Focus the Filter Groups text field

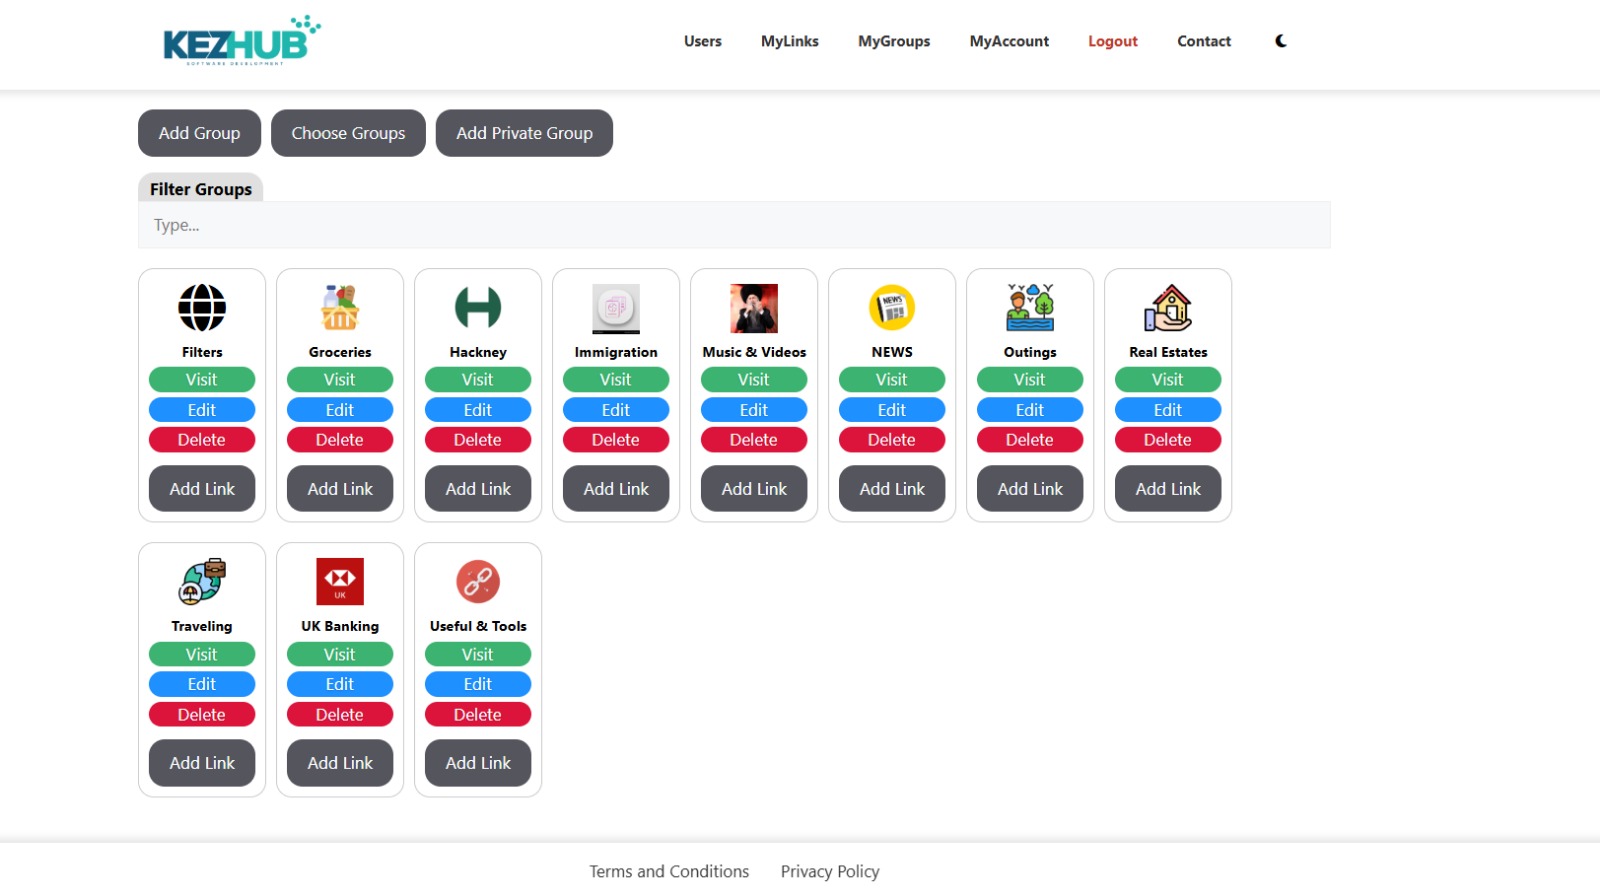point(734,225)
